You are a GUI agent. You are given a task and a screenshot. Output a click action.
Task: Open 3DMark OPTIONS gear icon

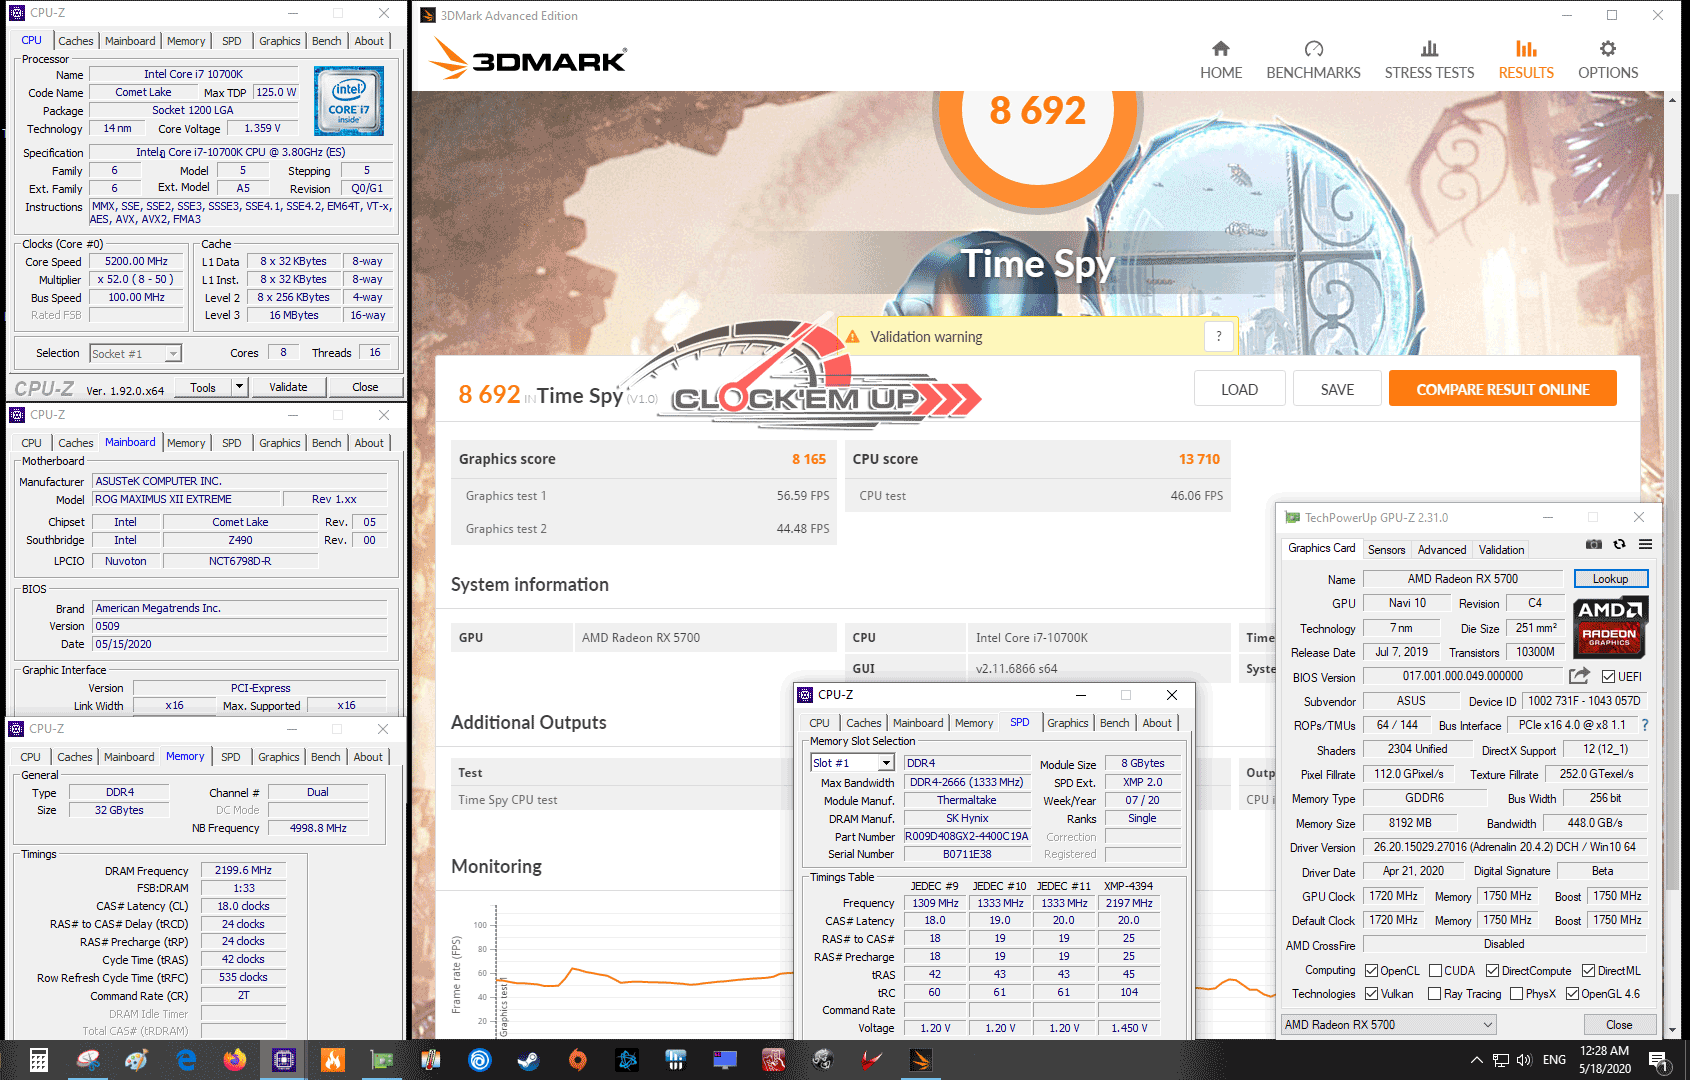1607,49
